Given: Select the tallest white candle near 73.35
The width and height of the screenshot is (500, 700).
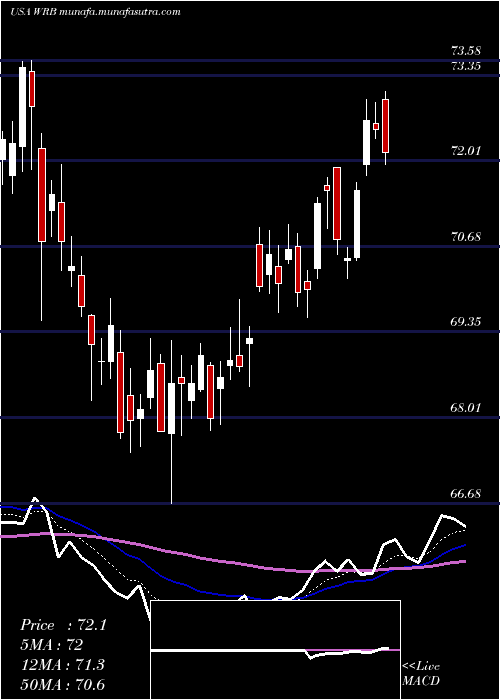Looking at the screenshot, I should pyautogui.click(x=22, y=107).
